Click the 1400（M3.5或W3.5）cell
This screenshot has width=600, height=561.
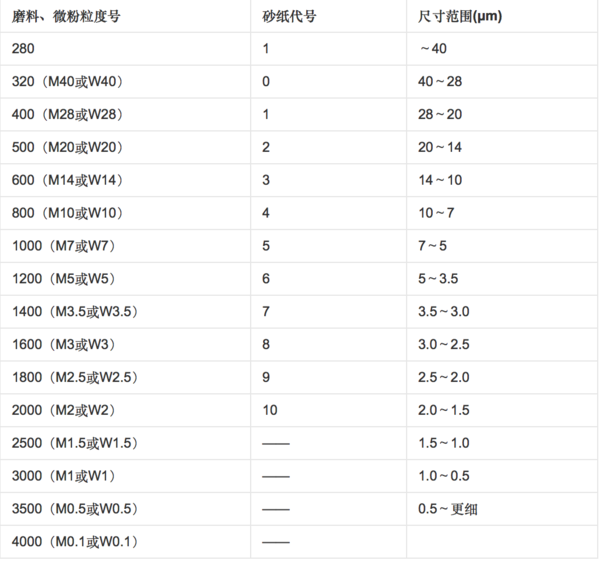tap(75, 311)
